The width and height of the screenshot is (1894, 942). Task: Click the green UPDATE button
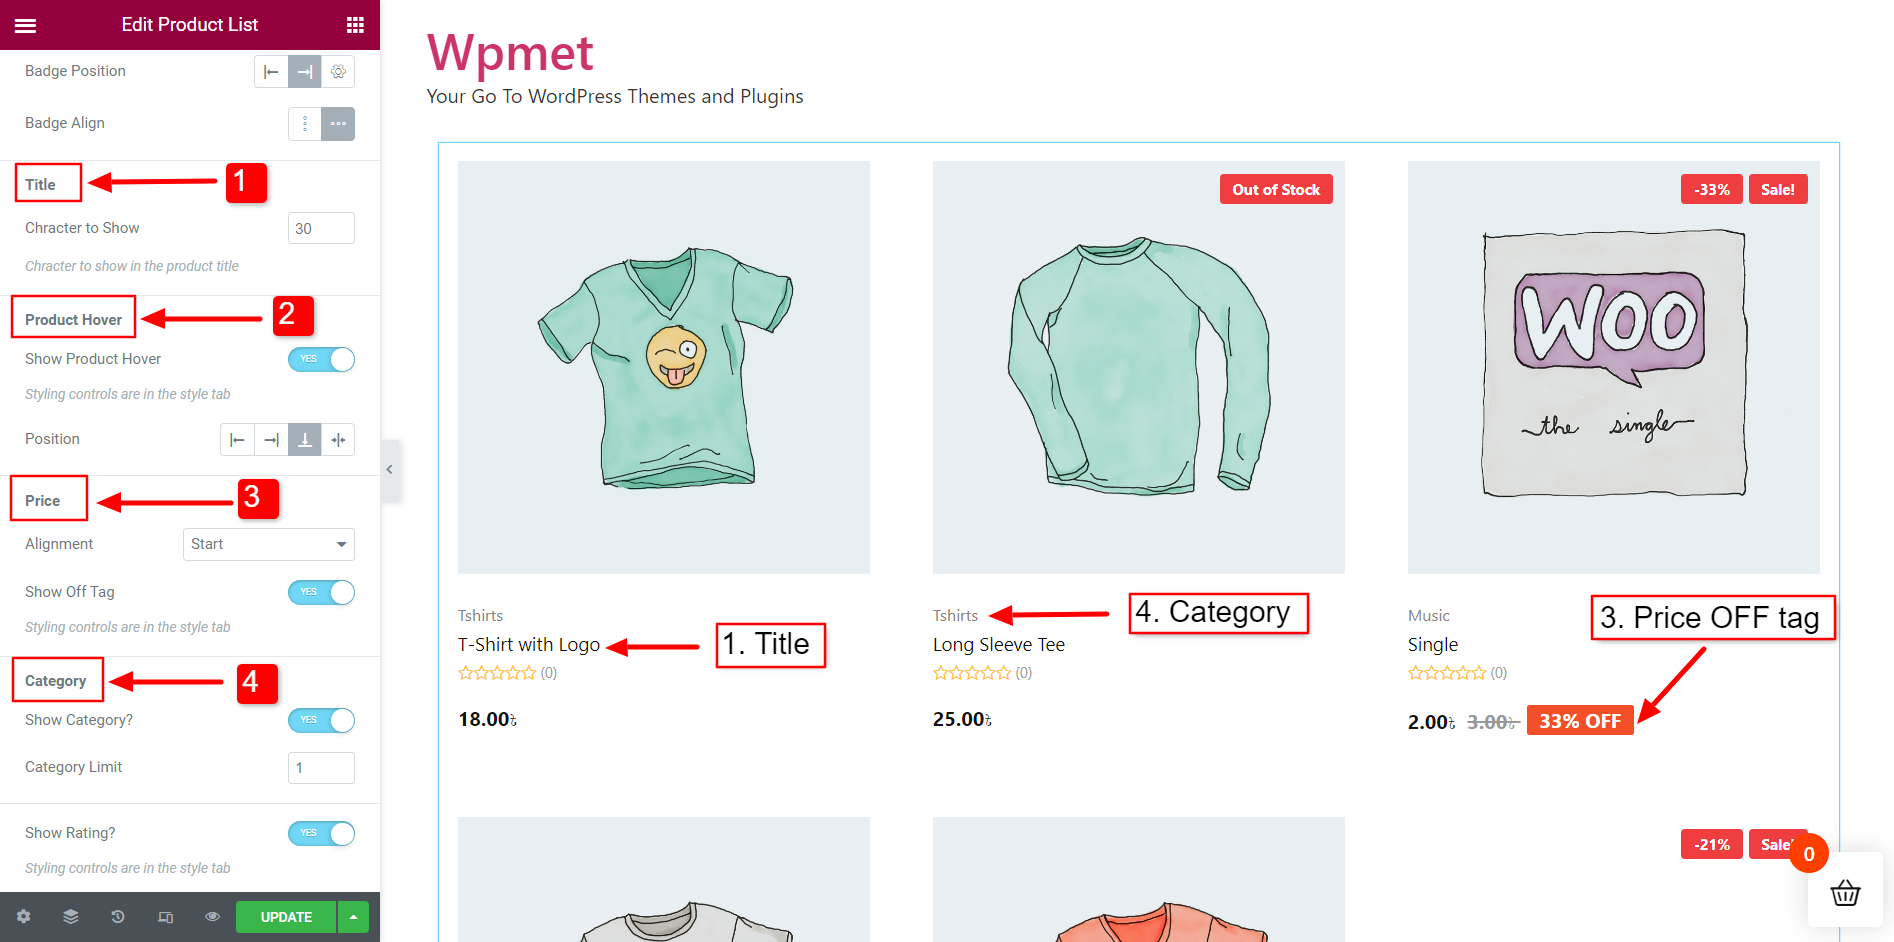(286, 917)
